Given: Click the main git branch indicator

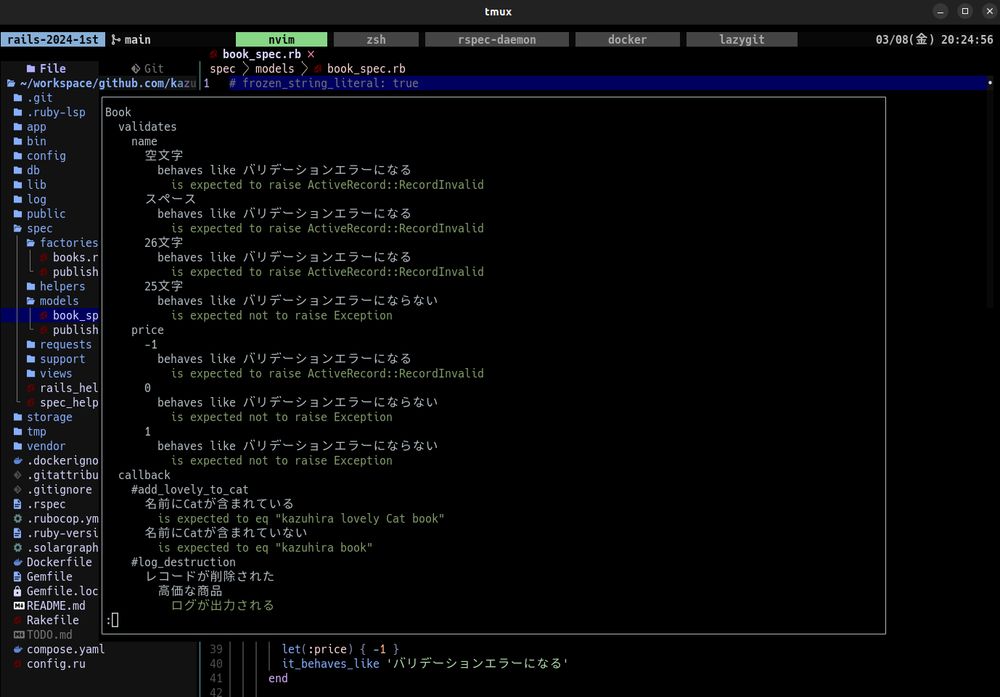Looking at the screenshot, I should [x=131, y=40].
